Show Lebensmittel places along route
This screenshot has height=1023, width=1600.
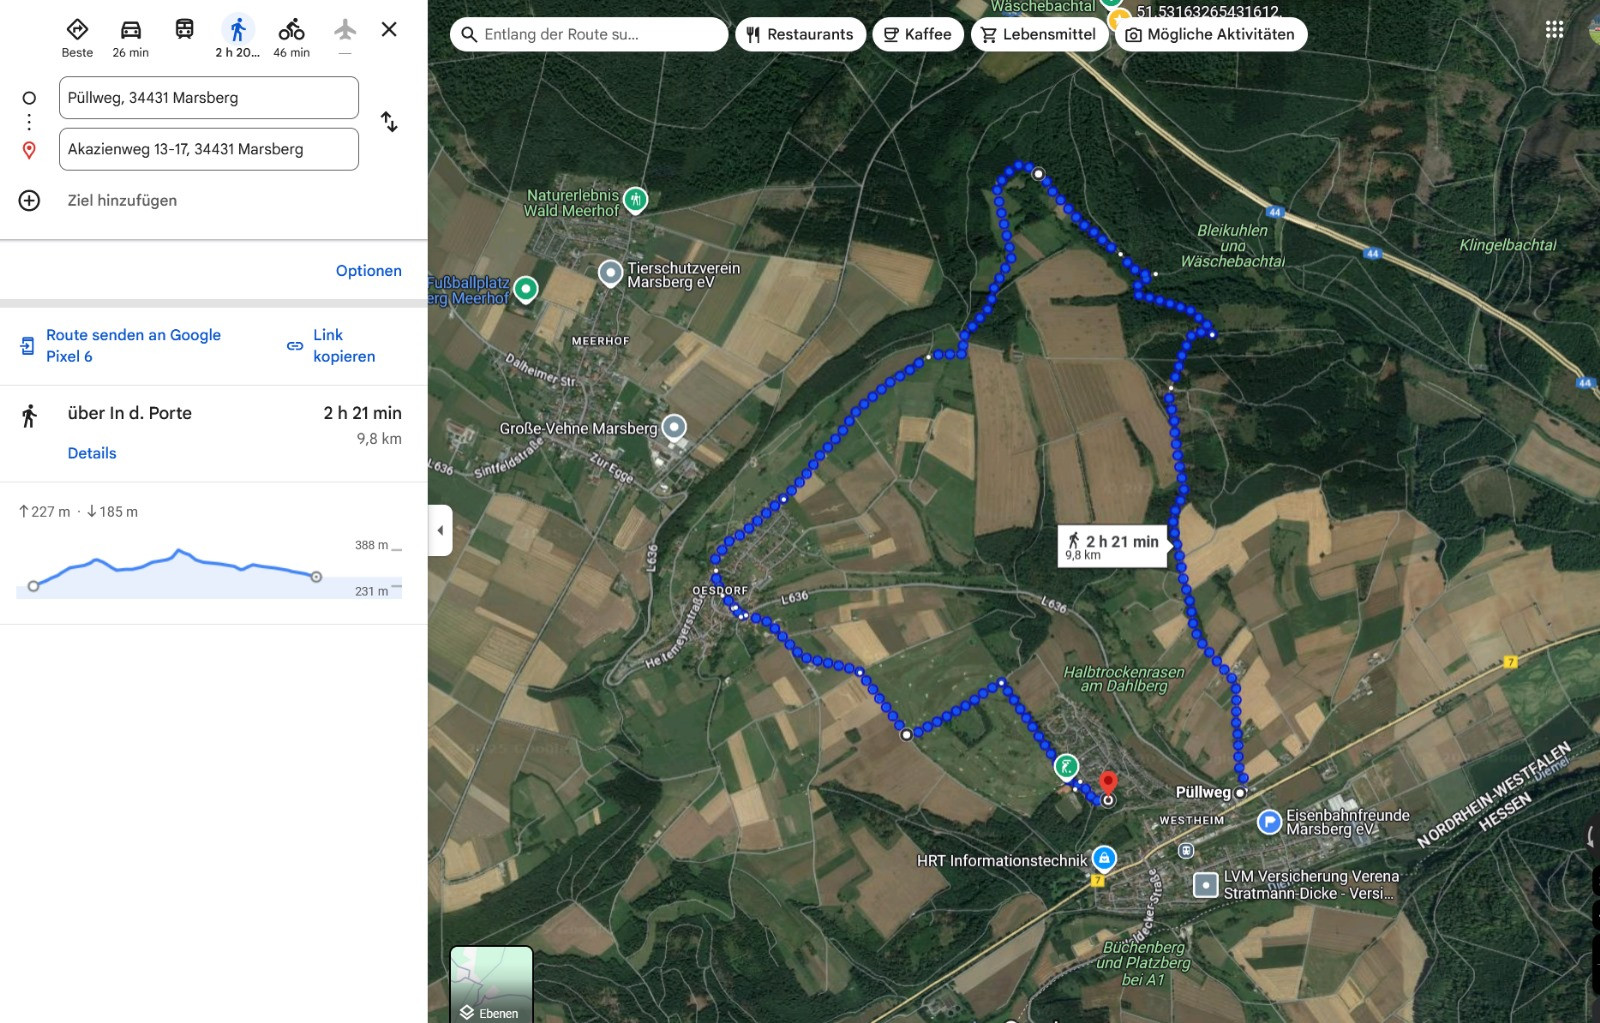(x=1039, y=34)
